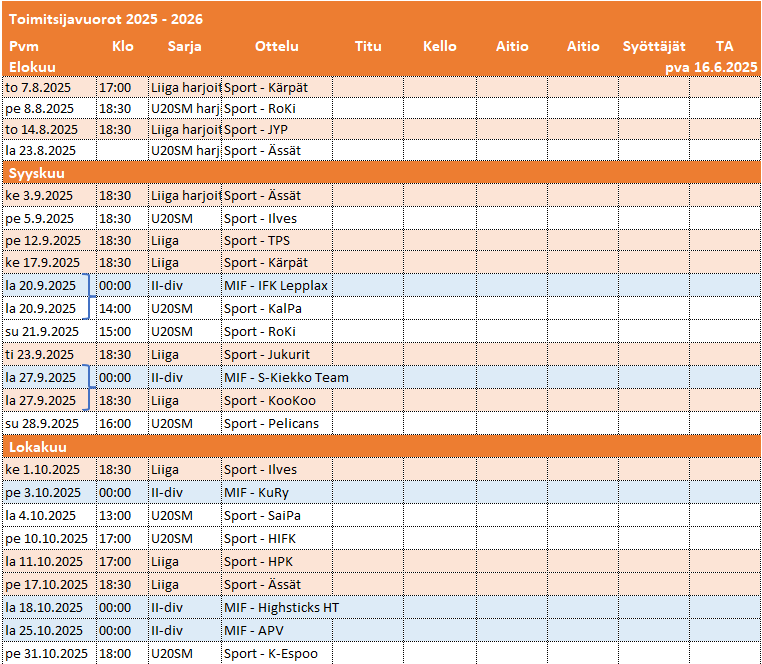Select date cell 'pe 8.8.2025'

(50, 108)
